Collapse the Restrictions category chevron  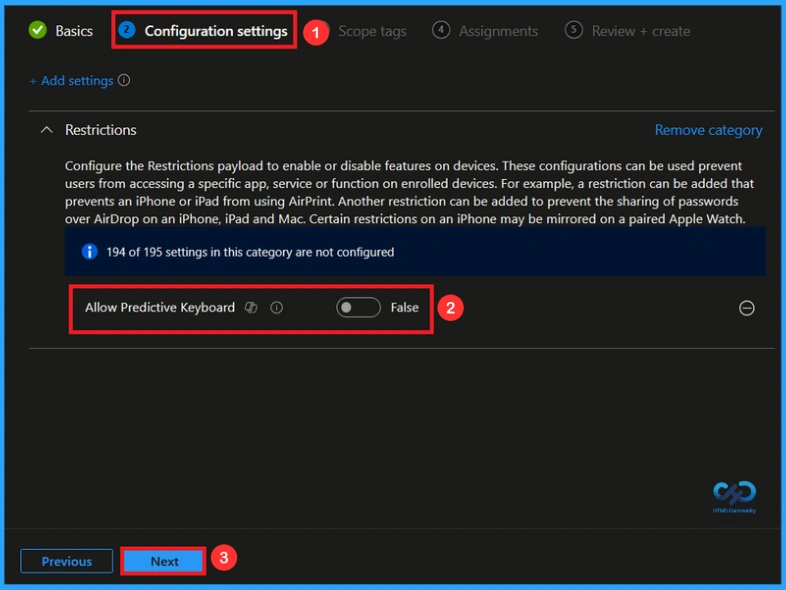[47, 130]
